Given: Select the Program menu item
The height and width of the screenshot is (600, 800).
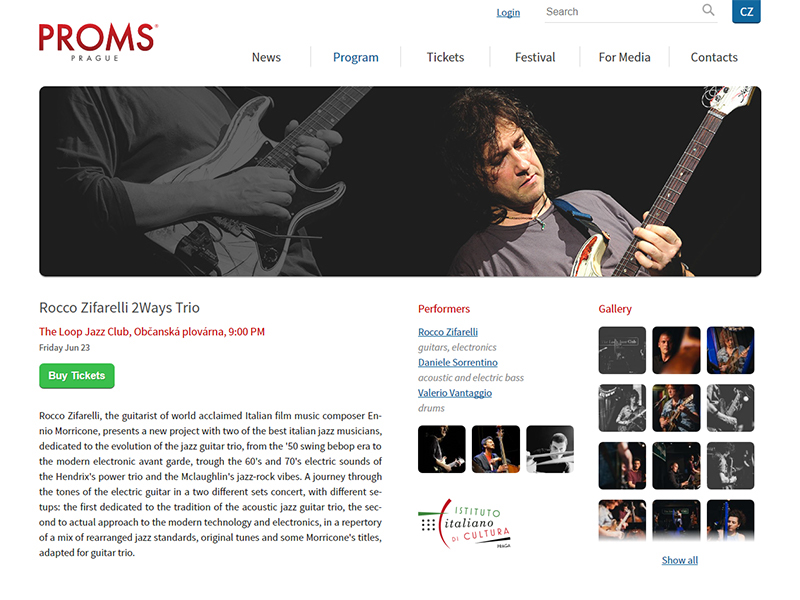Looking at the screenshot, I should coord(356,57).
